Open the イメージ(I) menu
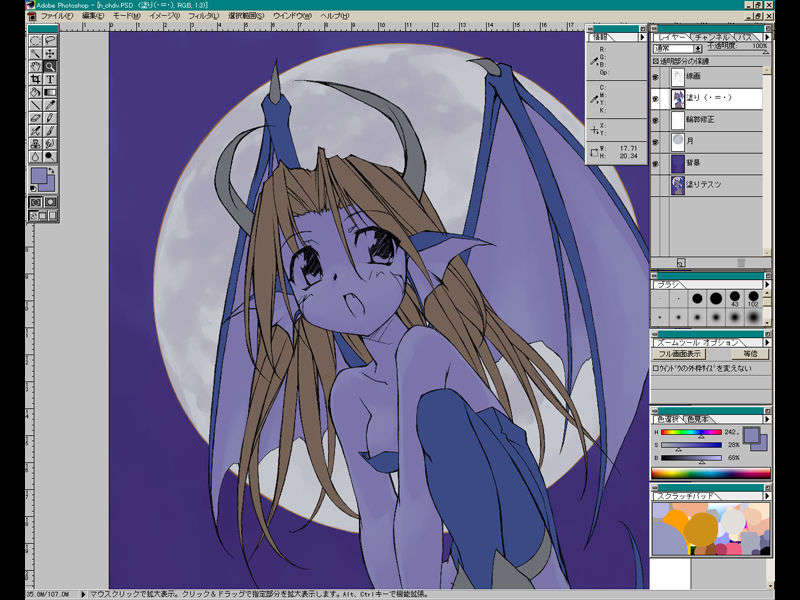This screenshot has width=800, height=600. pos(164,16)
